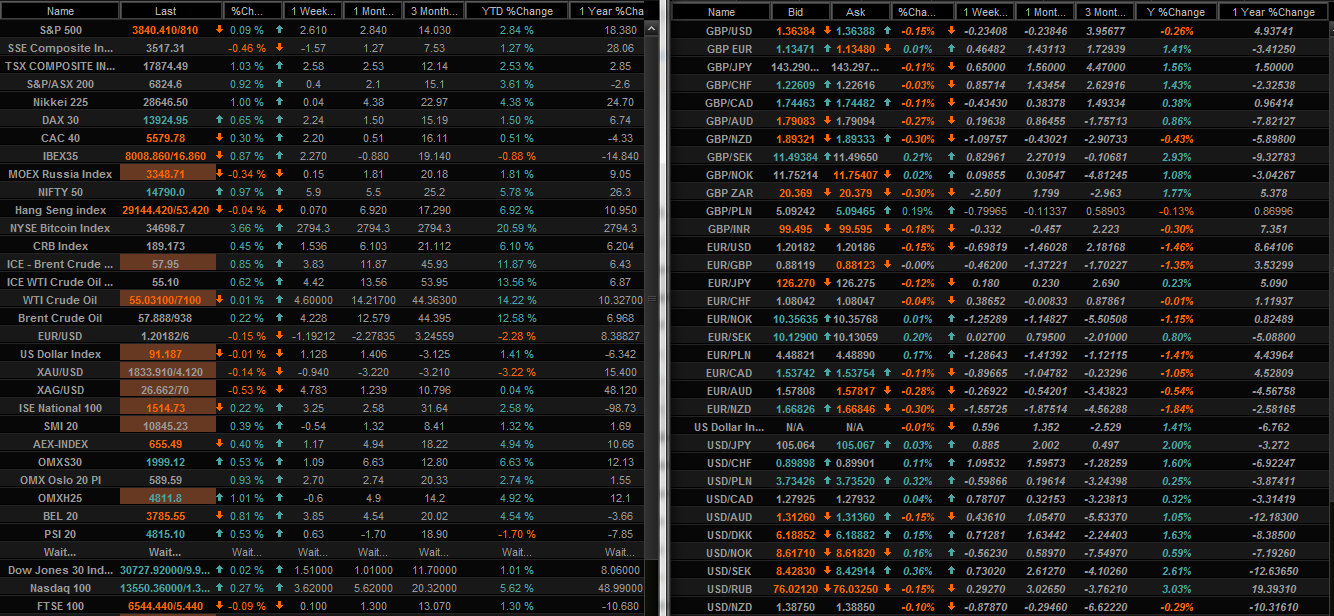Select the XAU/USD gold row
This screenshot has height=616, width=1334.
click(x=60, y=372)
